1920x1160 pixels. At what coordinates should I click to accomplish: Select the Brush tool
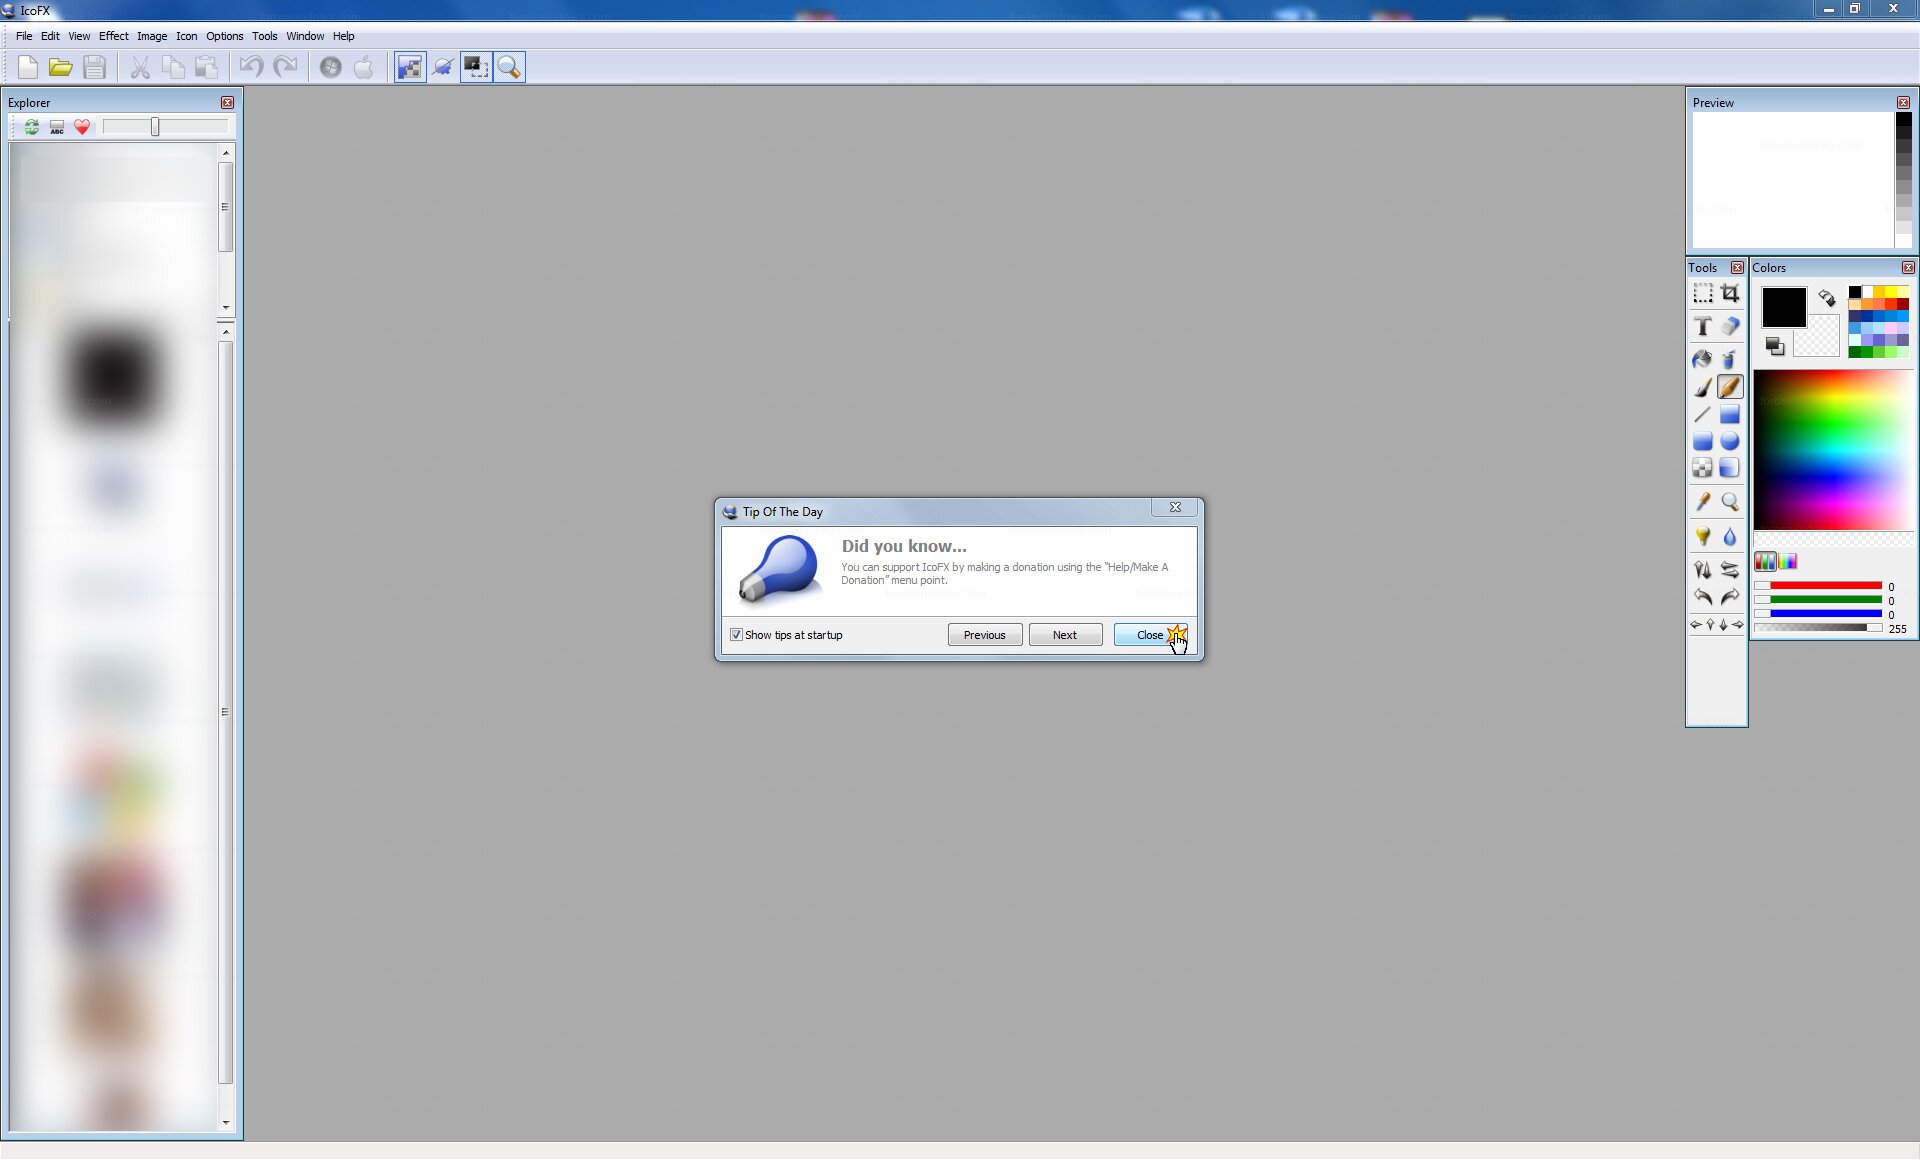point(1703,387)
